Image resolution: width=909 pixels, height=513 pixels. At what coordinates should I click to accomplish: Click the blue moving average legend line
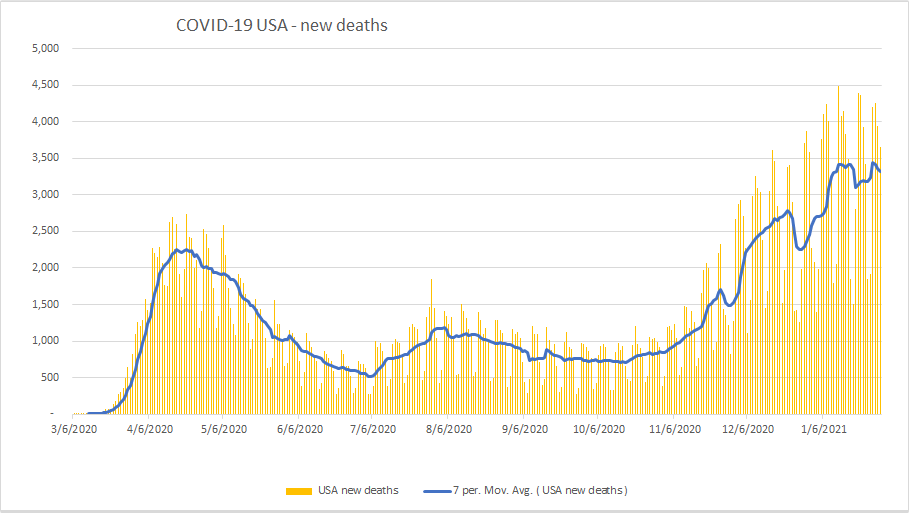pos(437,491)
